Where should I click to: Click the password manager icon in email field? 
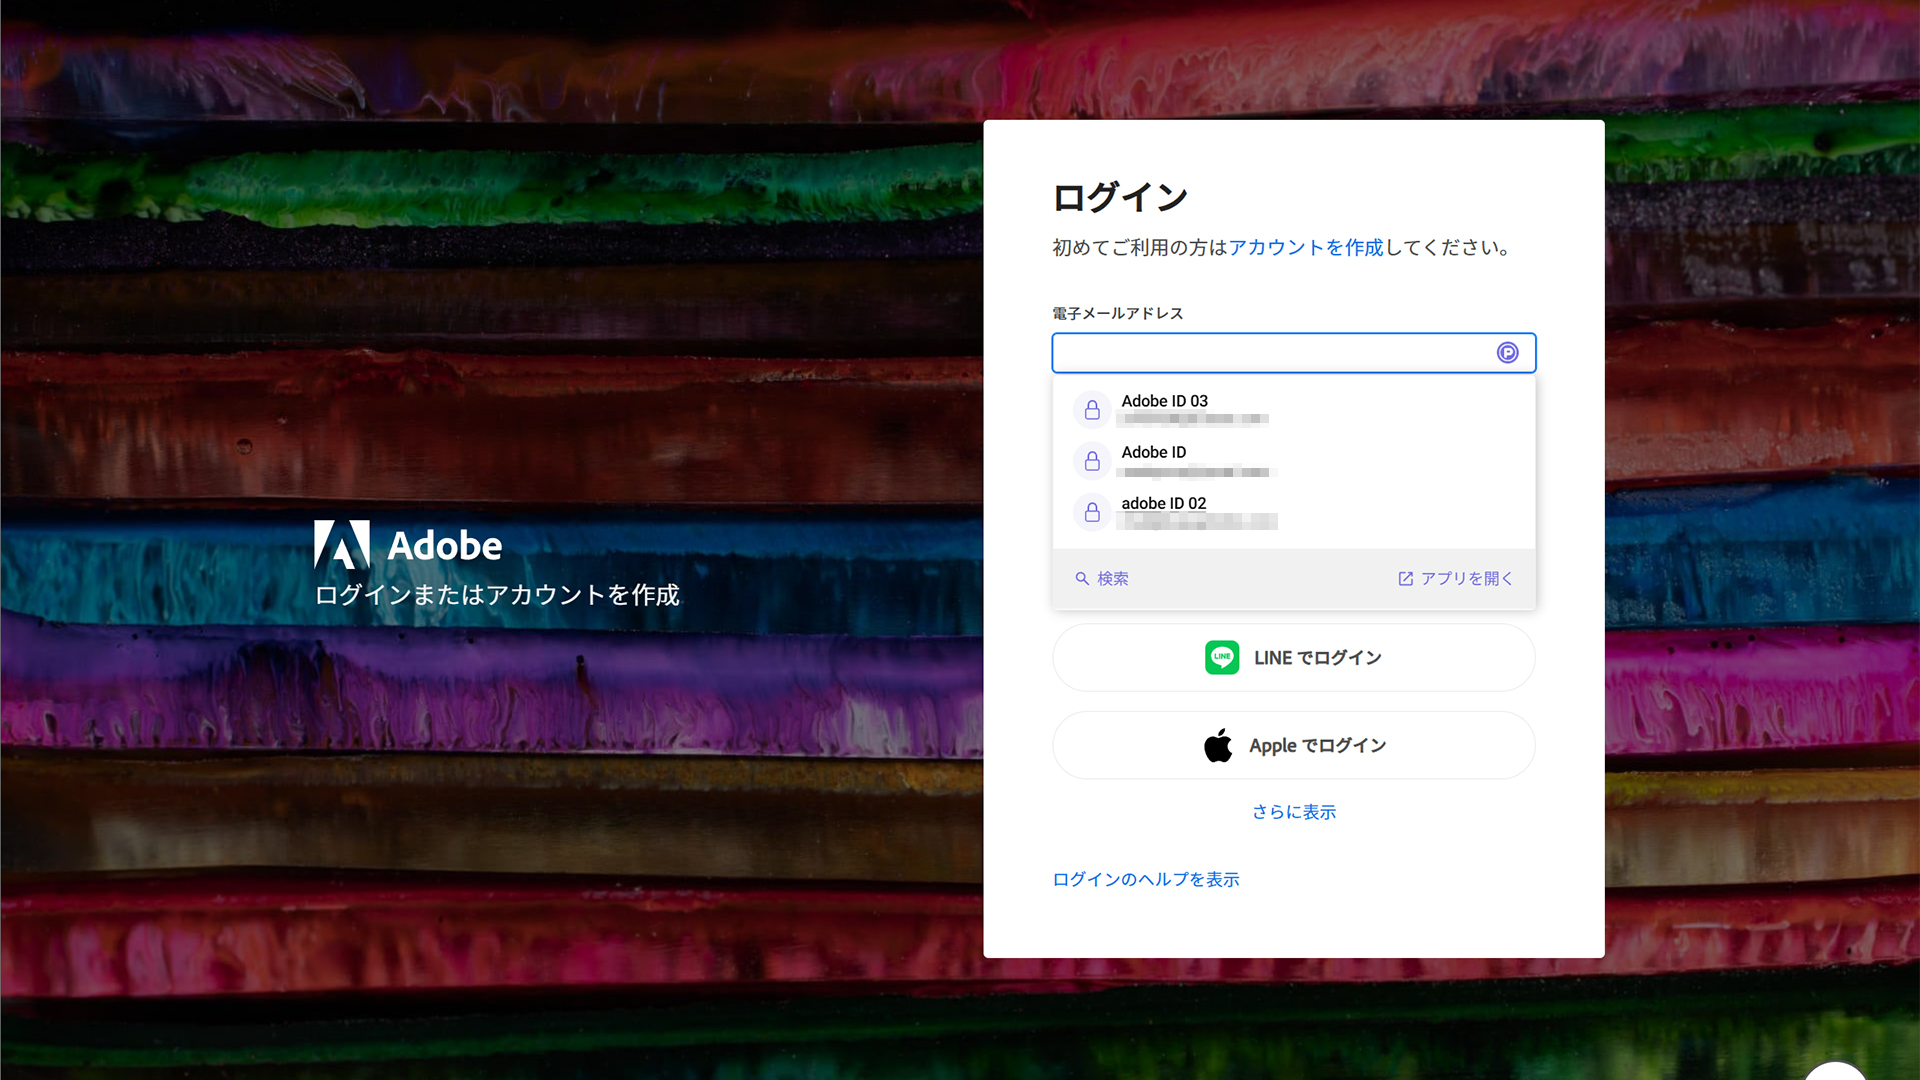point(1507,352)
